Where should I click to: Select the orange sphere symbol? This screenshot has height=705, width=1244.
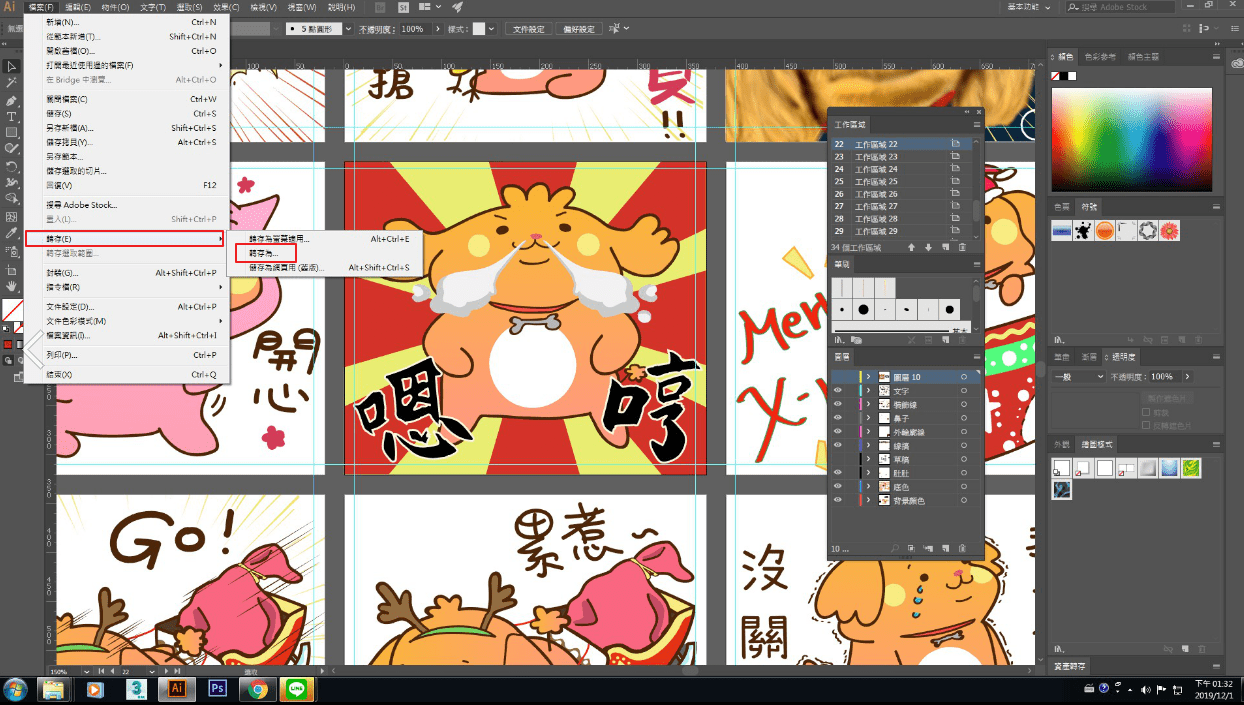(1105, 231)
